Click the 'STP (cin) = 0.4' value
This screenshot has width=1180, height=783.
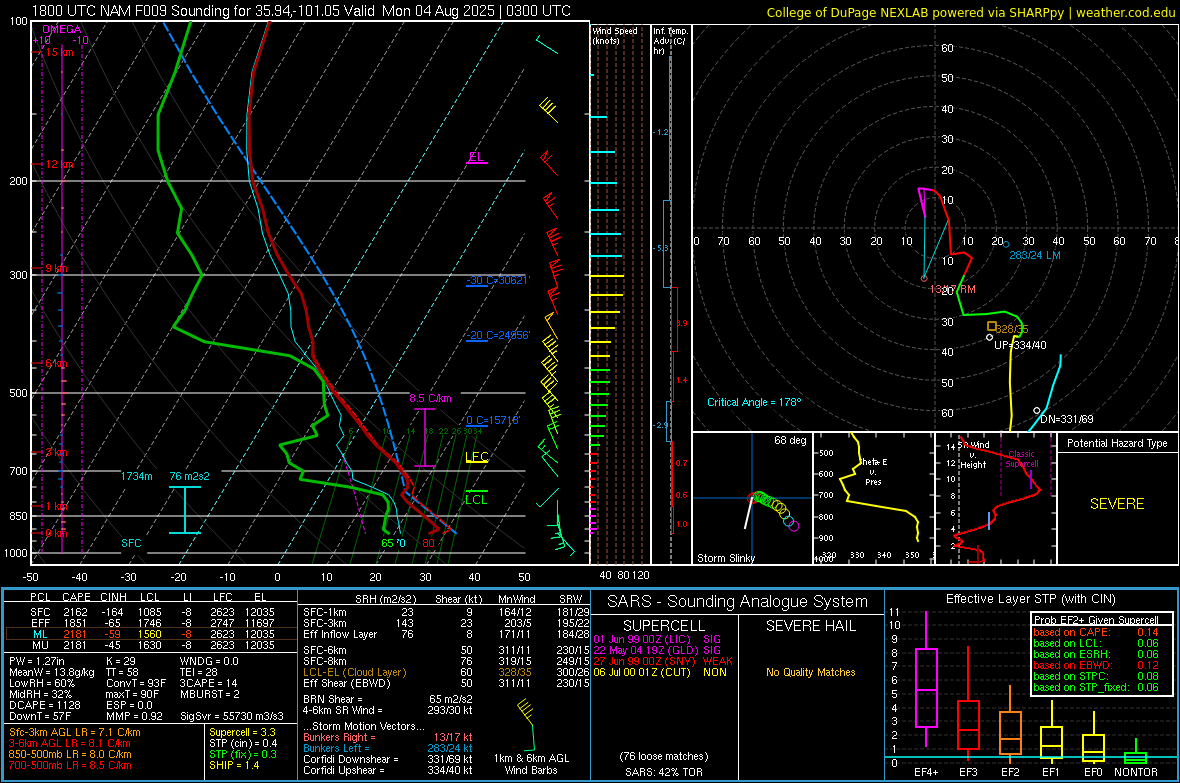[x=243, y=743]
